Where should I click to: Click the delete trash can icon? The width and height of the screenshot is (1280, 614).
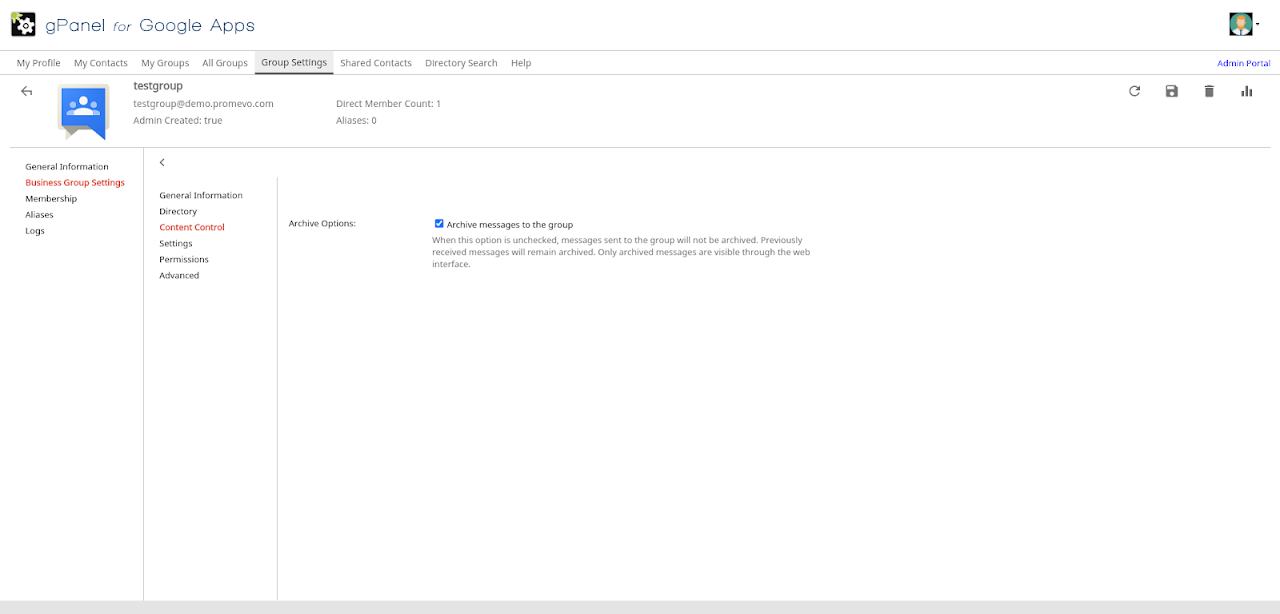[1209, 91]
